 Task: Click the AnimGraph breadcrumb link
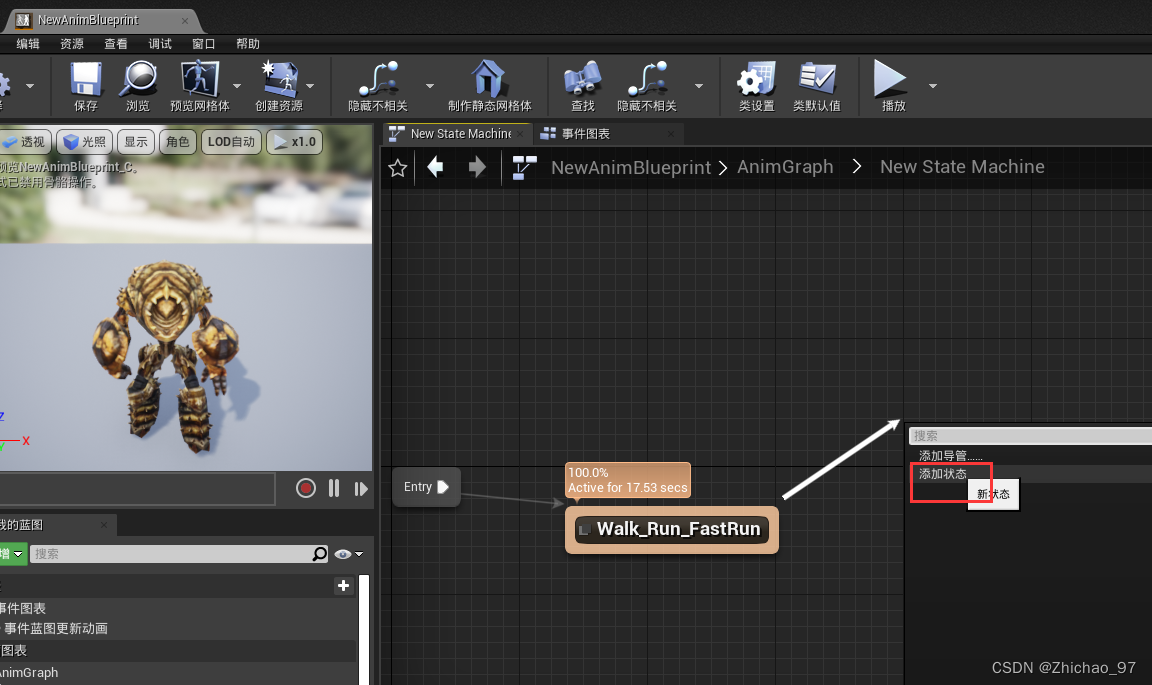785,166
